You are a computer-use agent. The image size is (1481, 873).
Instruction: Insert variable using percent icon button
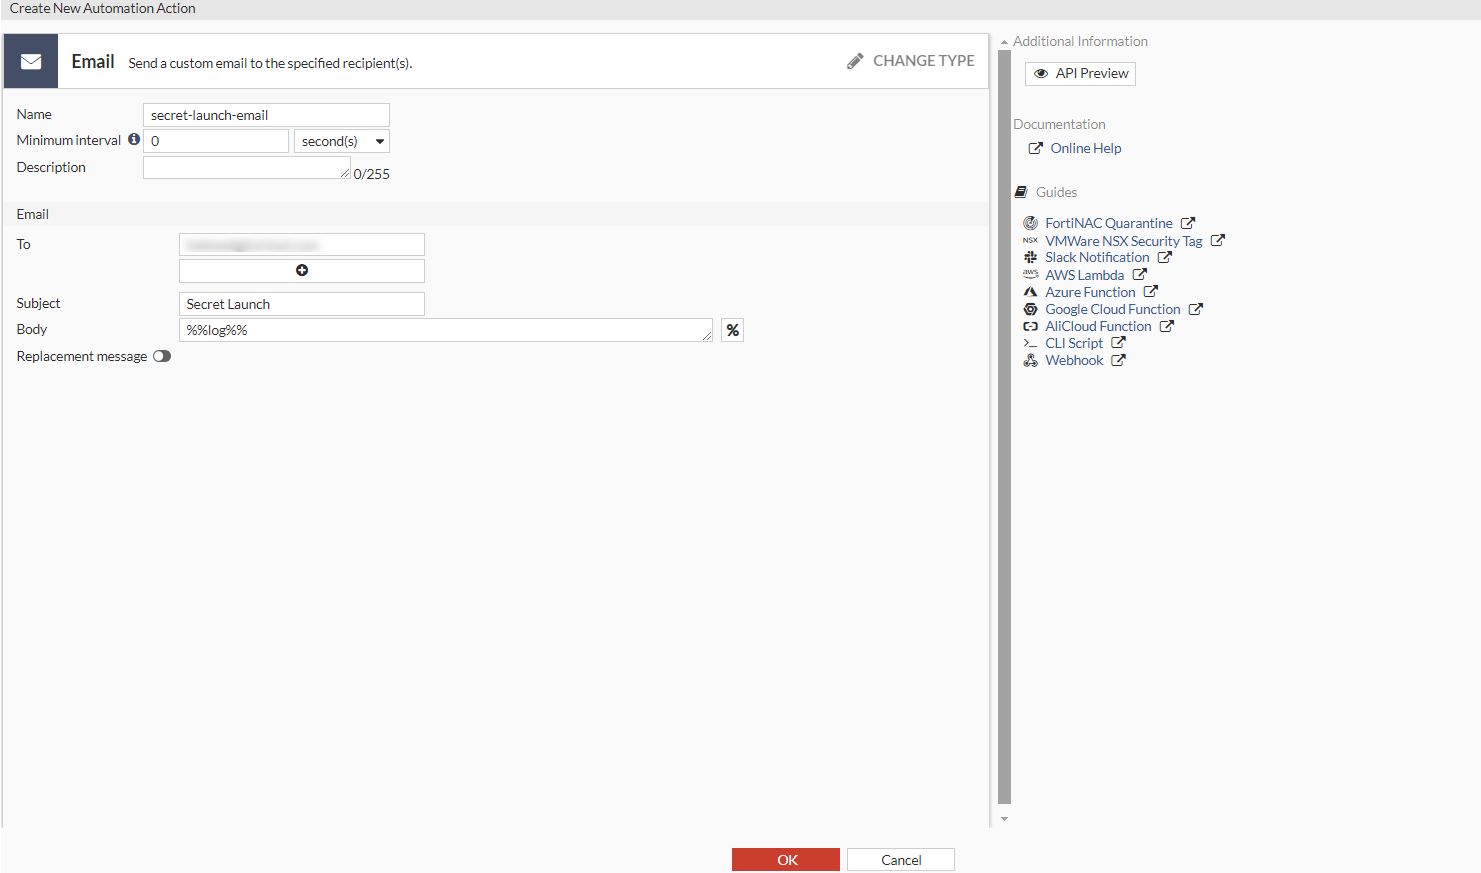tap(733, 330)
